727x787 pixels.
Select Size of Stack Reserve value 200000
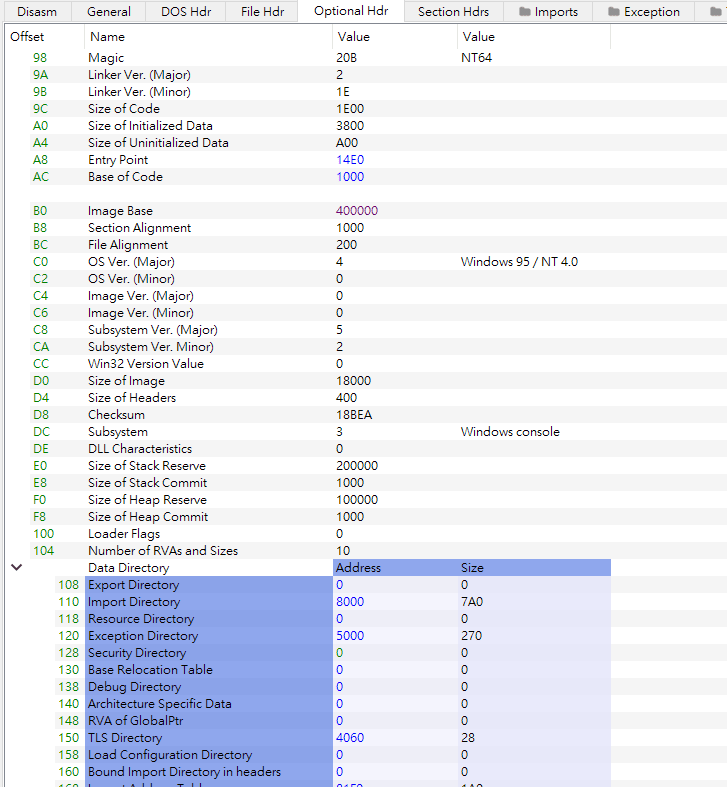[357, 466]
